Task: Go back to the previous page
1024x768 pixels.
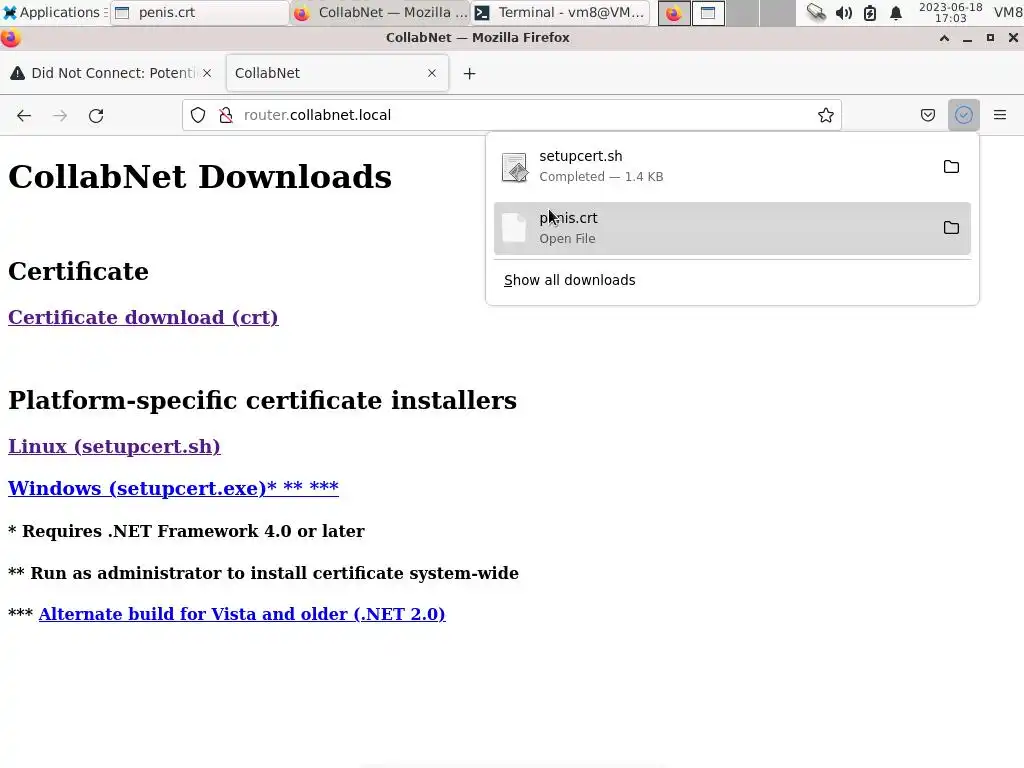Action: click(x=24, y=116)
